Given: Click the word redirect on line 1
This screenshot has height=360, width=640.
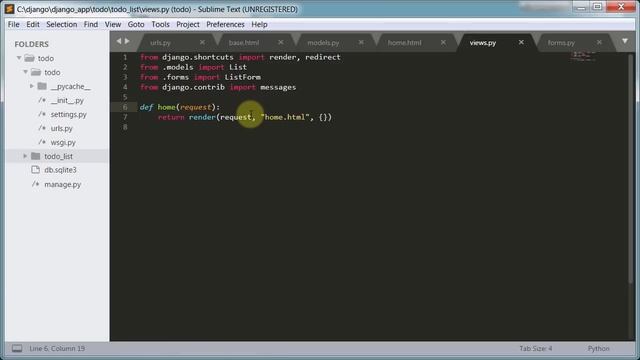Looking at the screenshot, I should click(323, 57).
